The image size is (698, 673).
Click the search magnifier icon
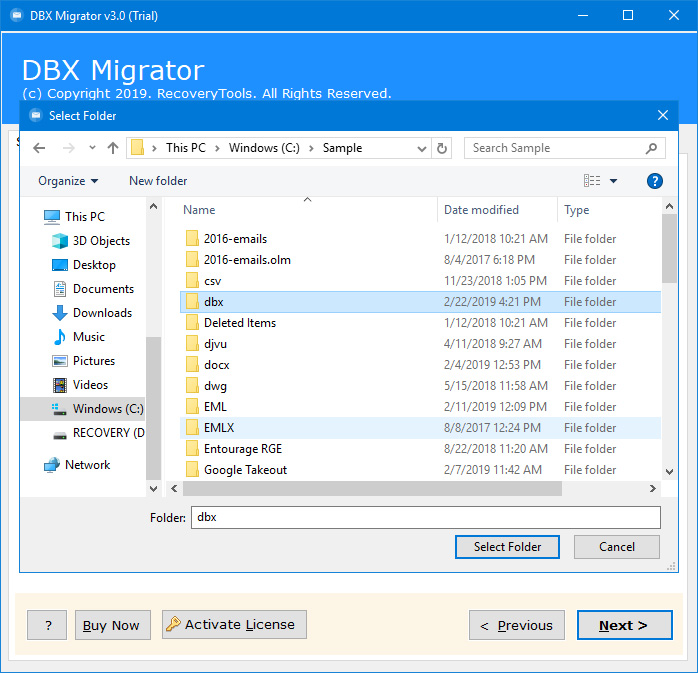[x=652, y=148]
